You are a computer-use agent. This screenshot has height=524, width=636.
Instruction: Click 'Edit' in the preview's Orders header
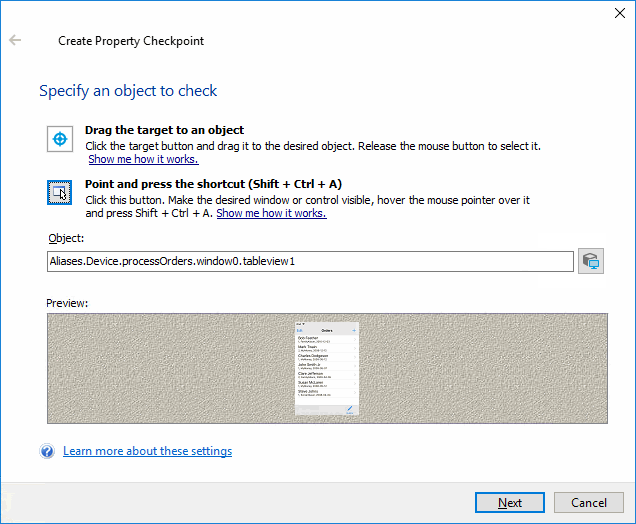pyautogui.click(x=299, y=328)
